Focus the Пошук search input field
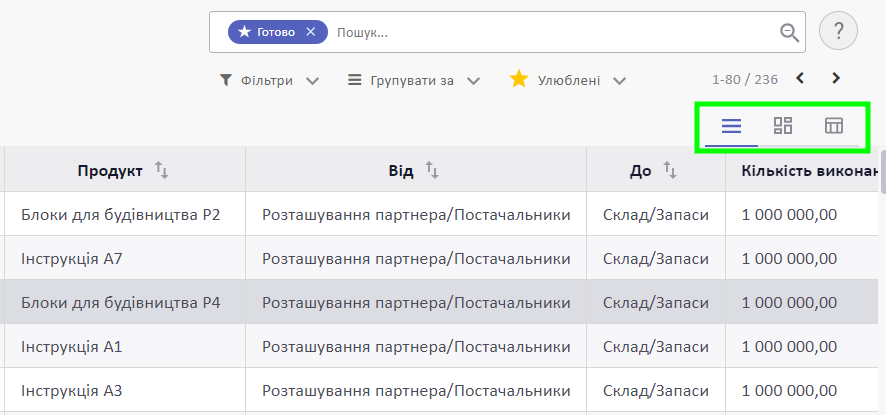Screen dimensions: 886x415 [554, 32]
